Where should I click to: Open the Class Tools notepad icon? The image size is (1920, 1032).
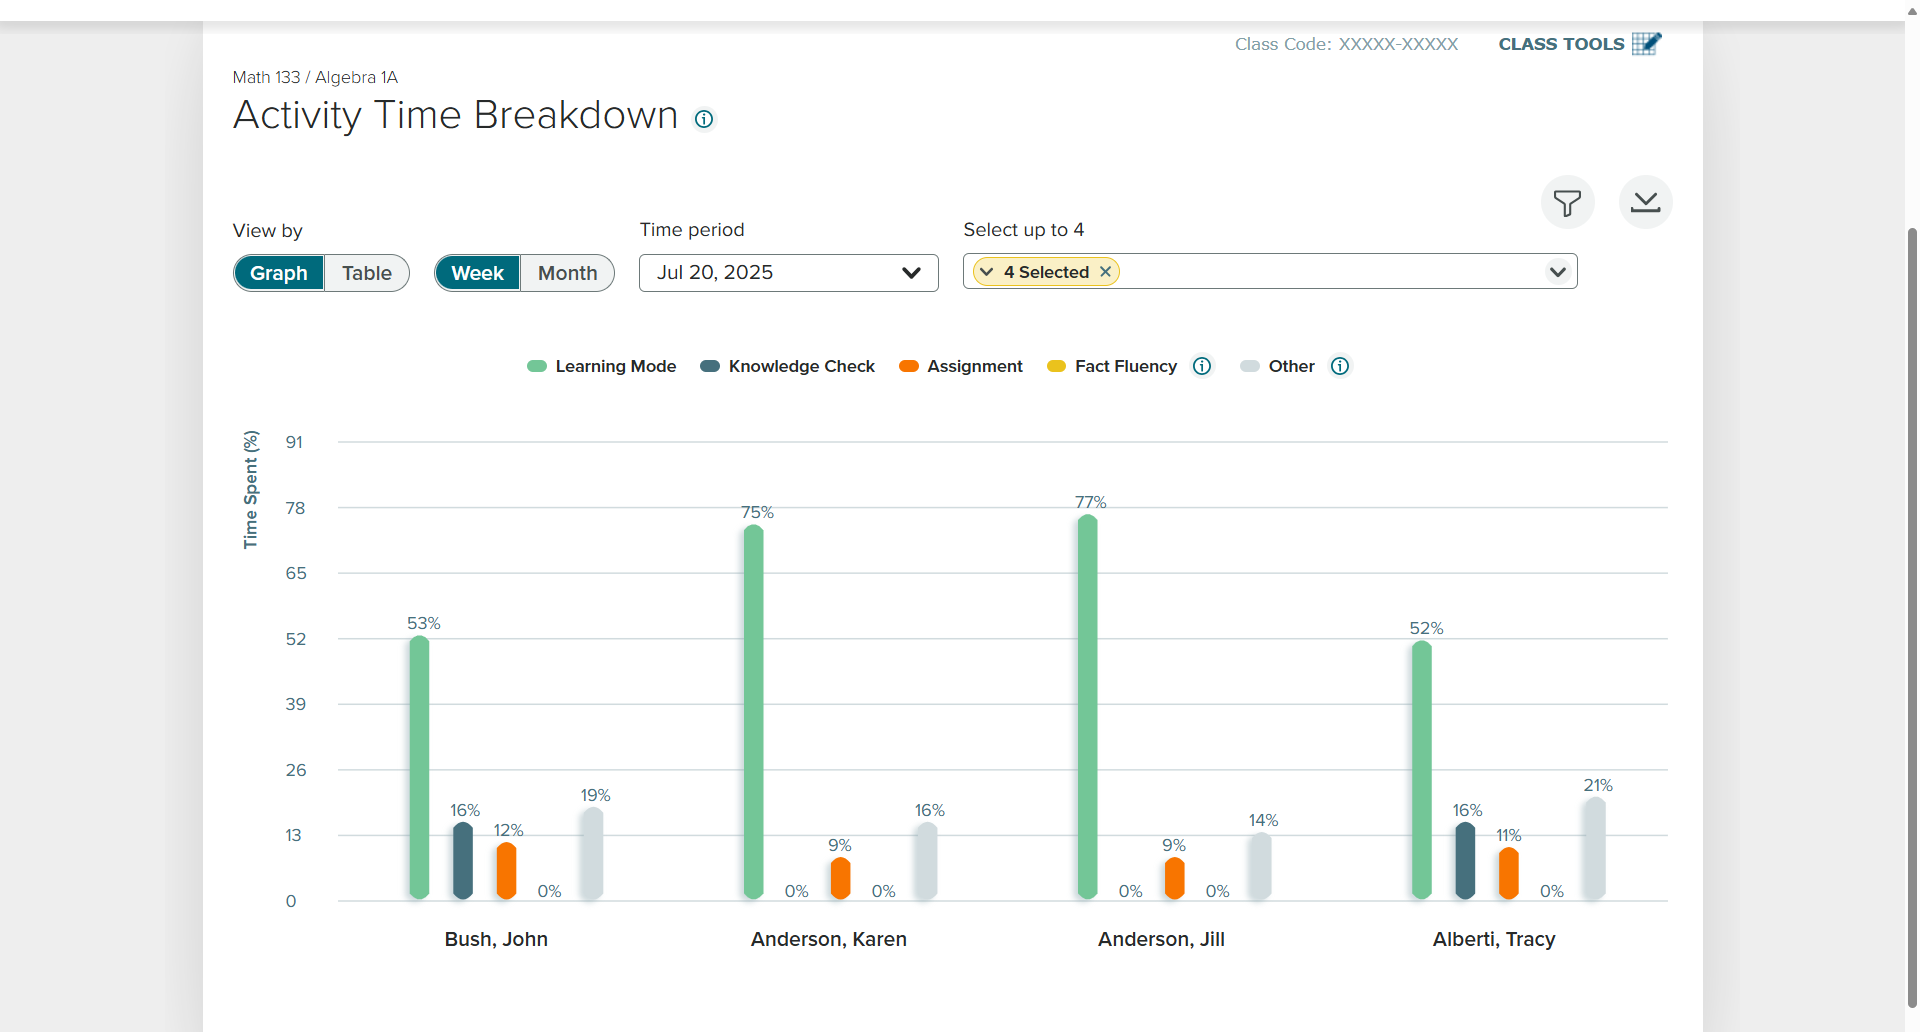pos(1646,44)
